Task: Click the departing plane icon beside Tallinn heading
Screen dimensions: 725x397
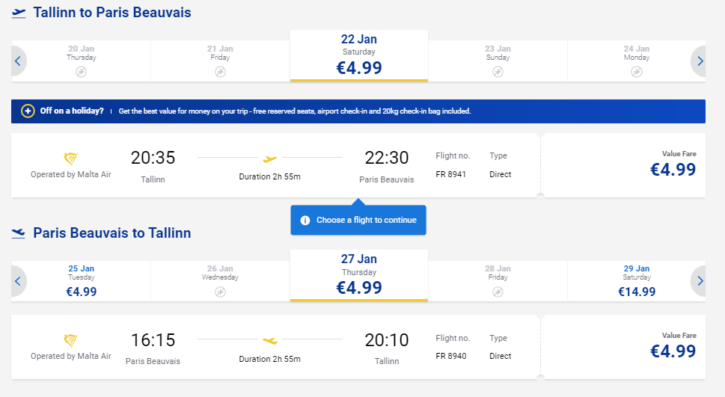Action: (x=19, y=13)
